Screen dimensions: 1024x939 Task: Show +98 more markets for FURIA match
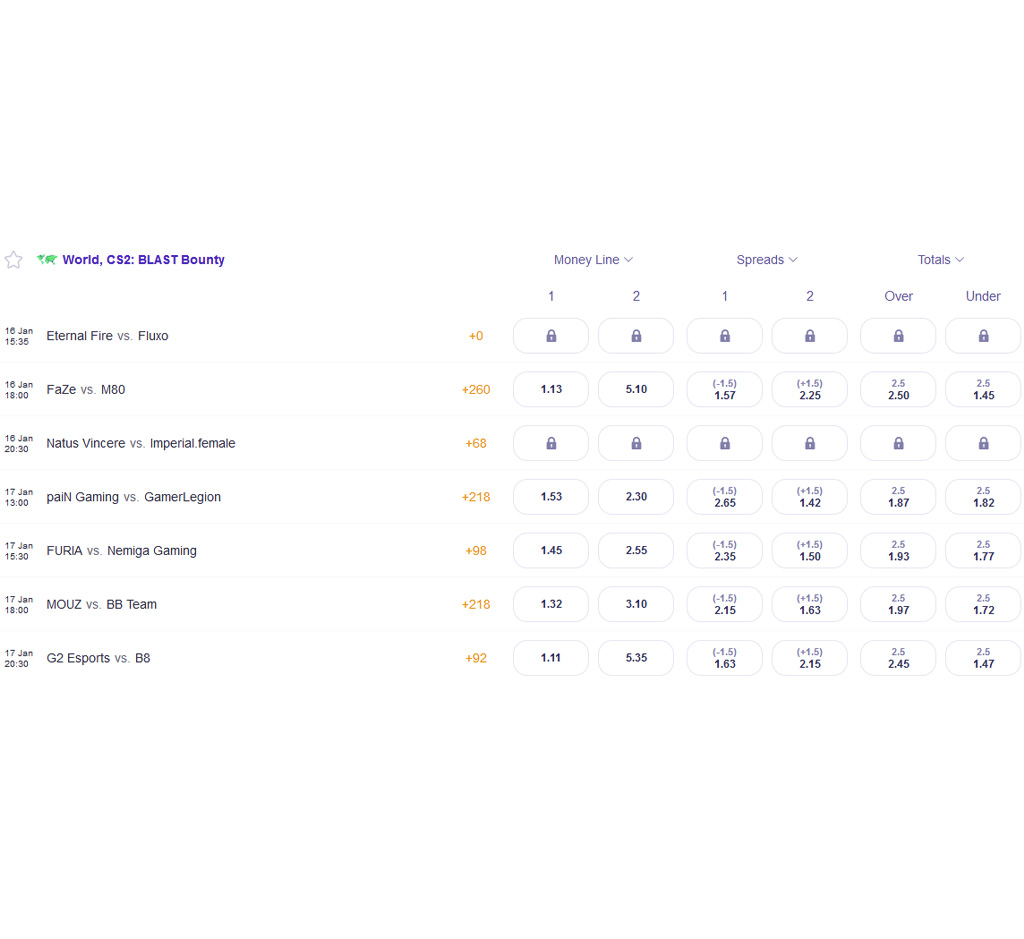click(475, 550)
